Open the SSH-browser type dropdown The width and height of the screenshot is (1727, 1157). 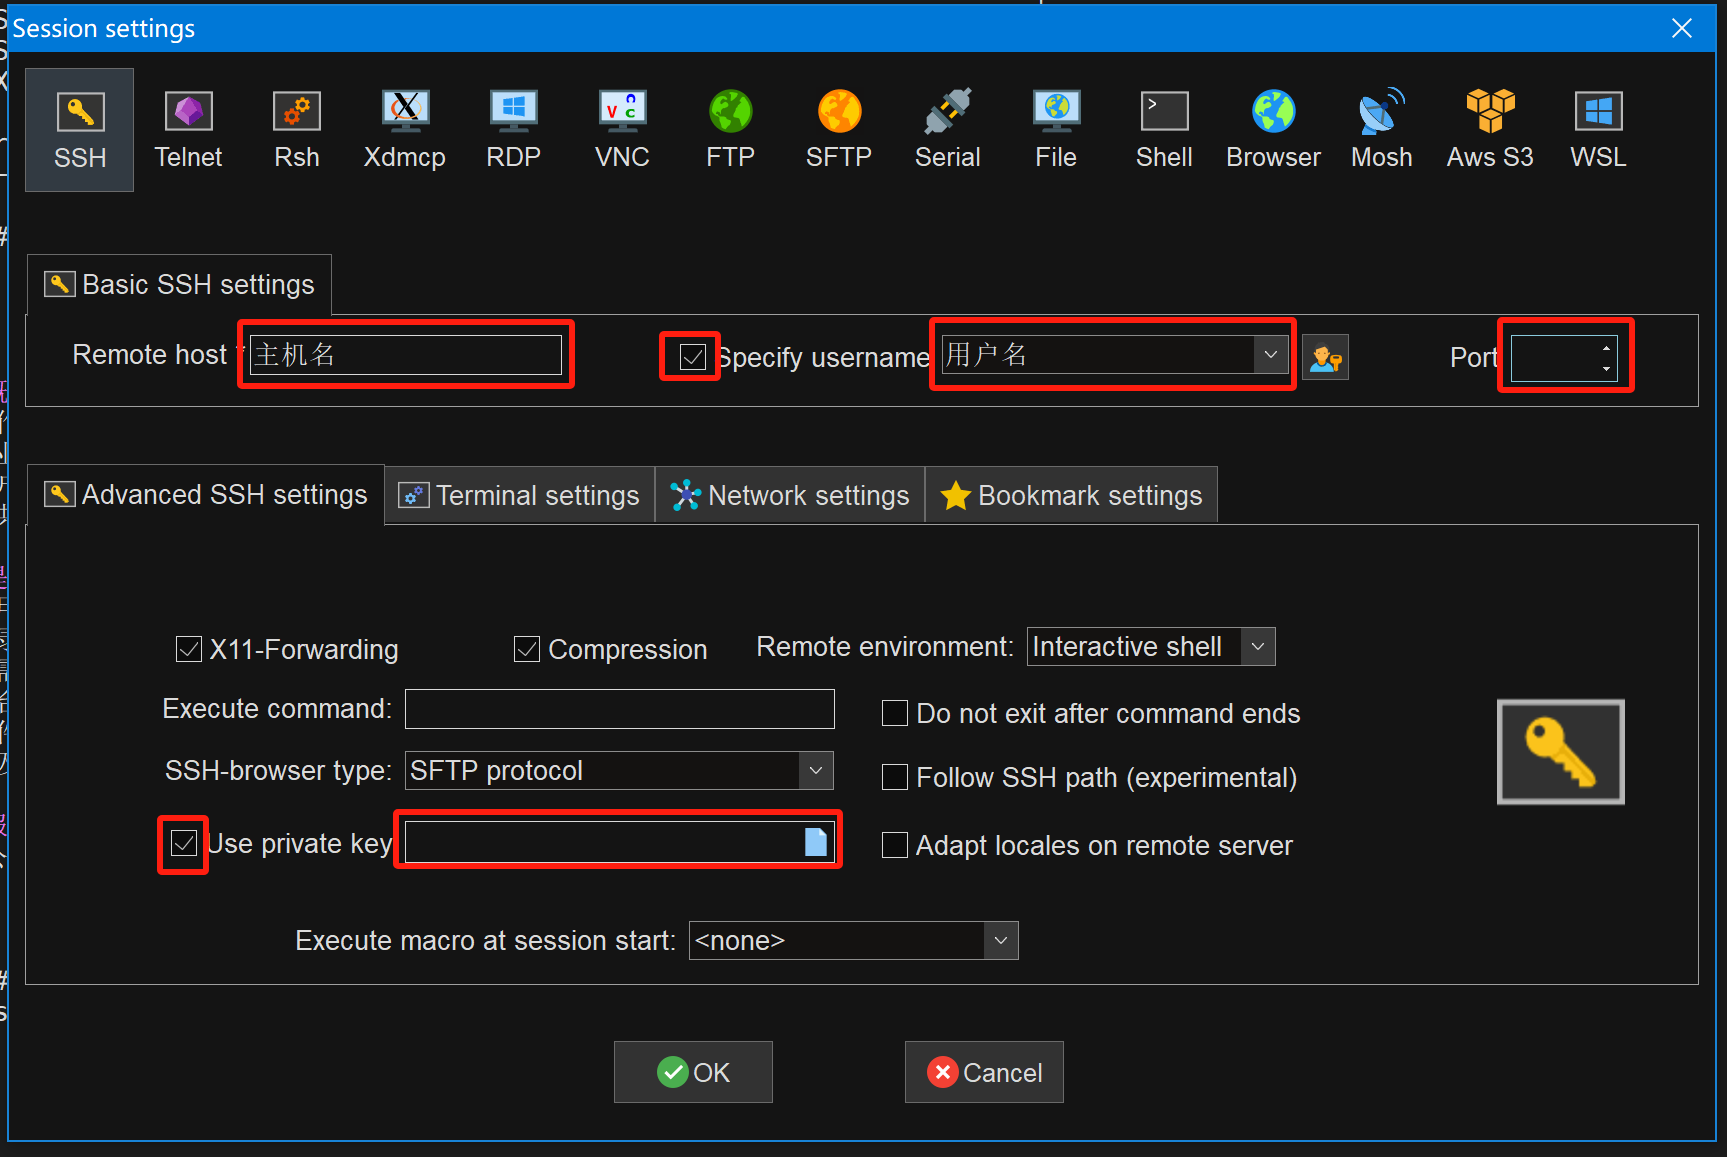click(x=816, y=770)
